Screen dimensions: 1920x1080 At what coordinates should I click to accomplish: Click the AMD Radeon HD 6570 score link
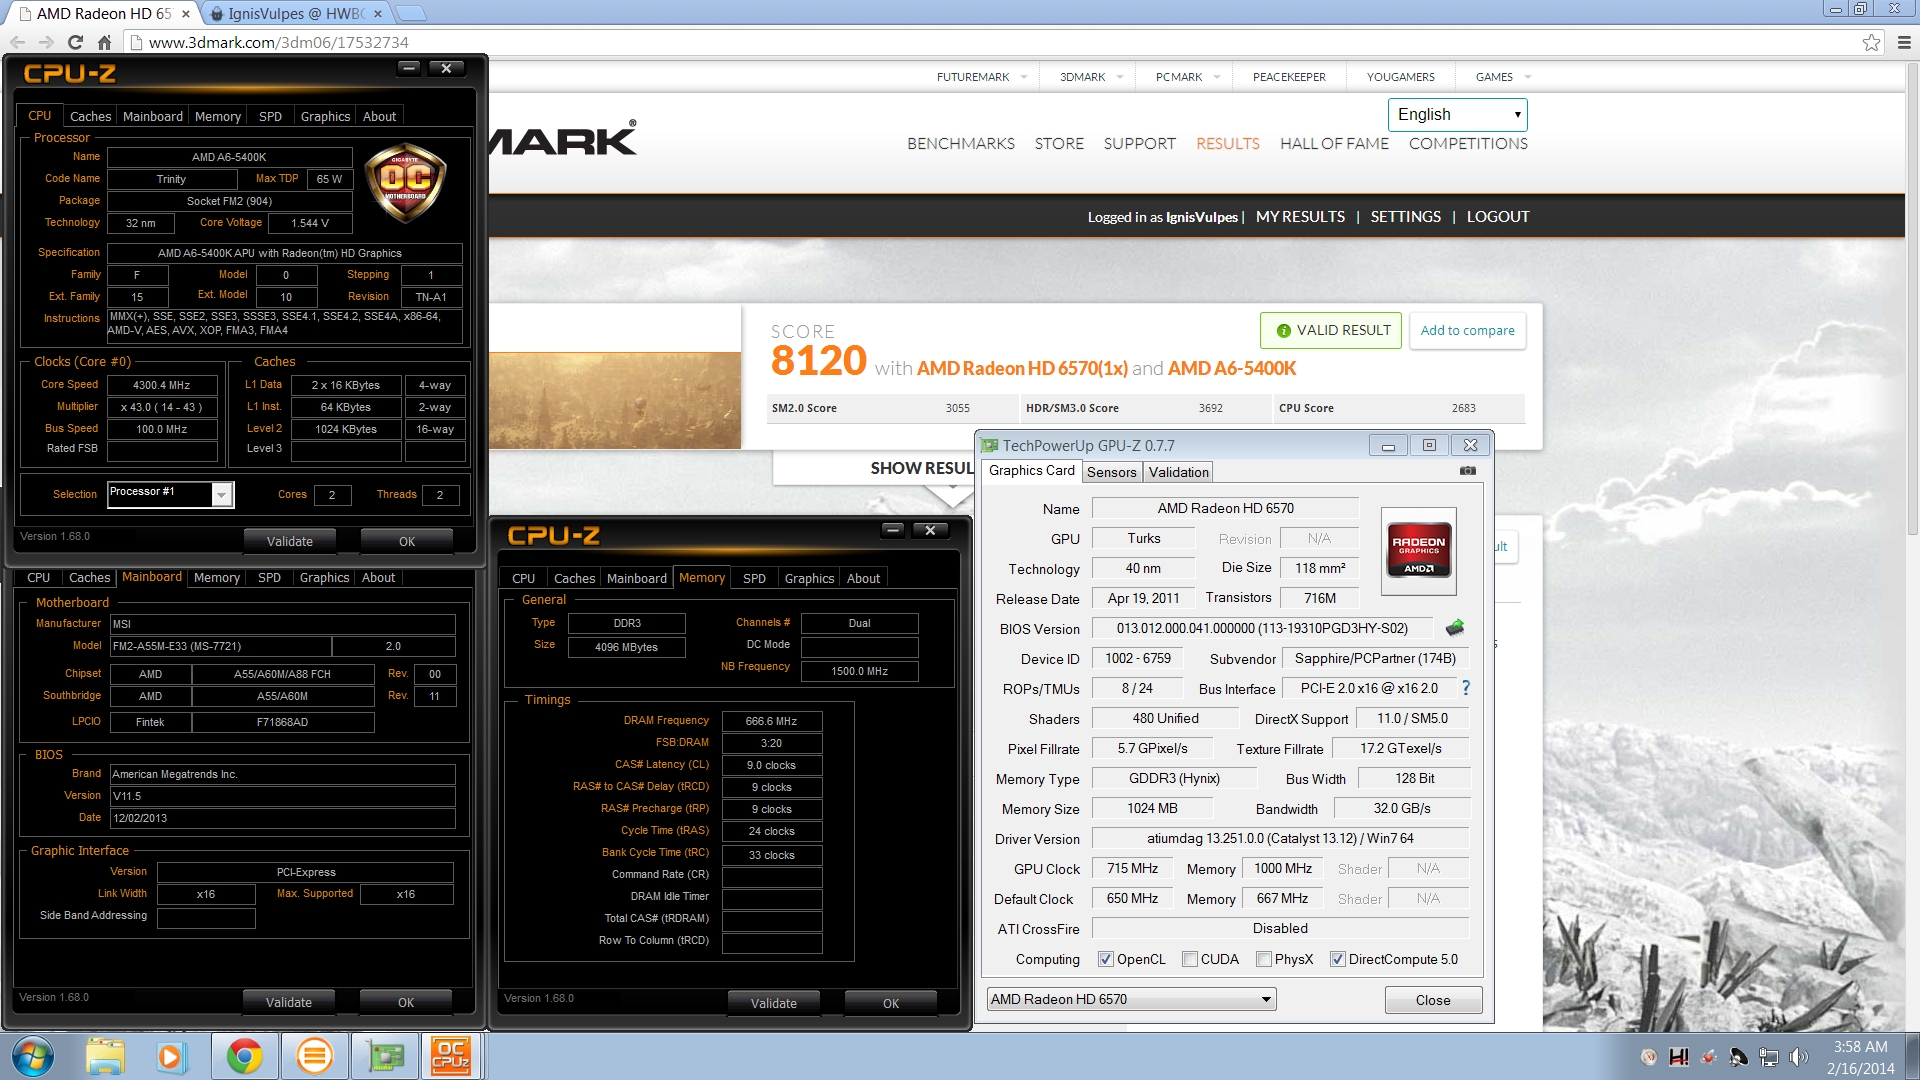click(1022, 368)
